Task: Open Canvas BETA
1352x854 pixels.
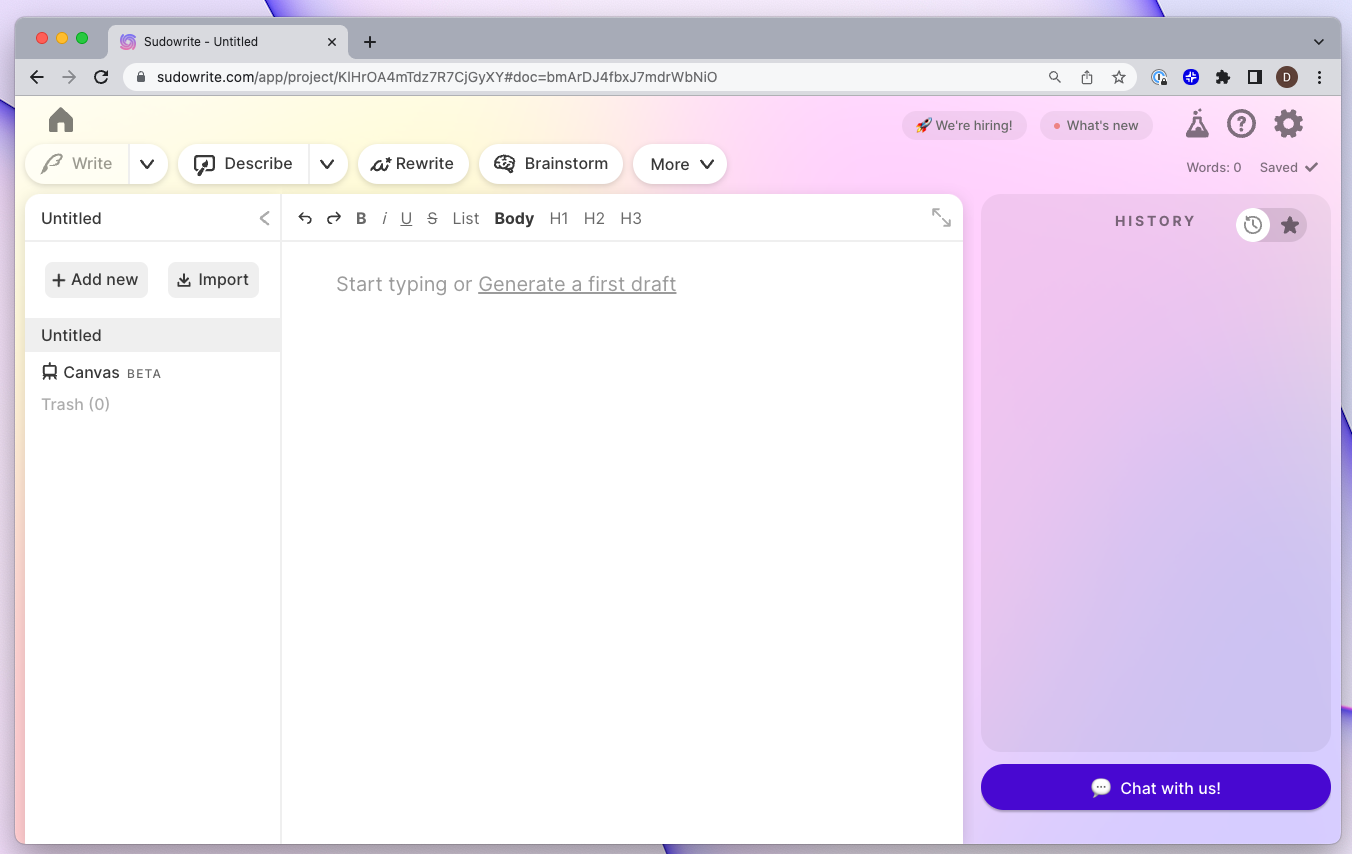Action: [x=101, y=372]
